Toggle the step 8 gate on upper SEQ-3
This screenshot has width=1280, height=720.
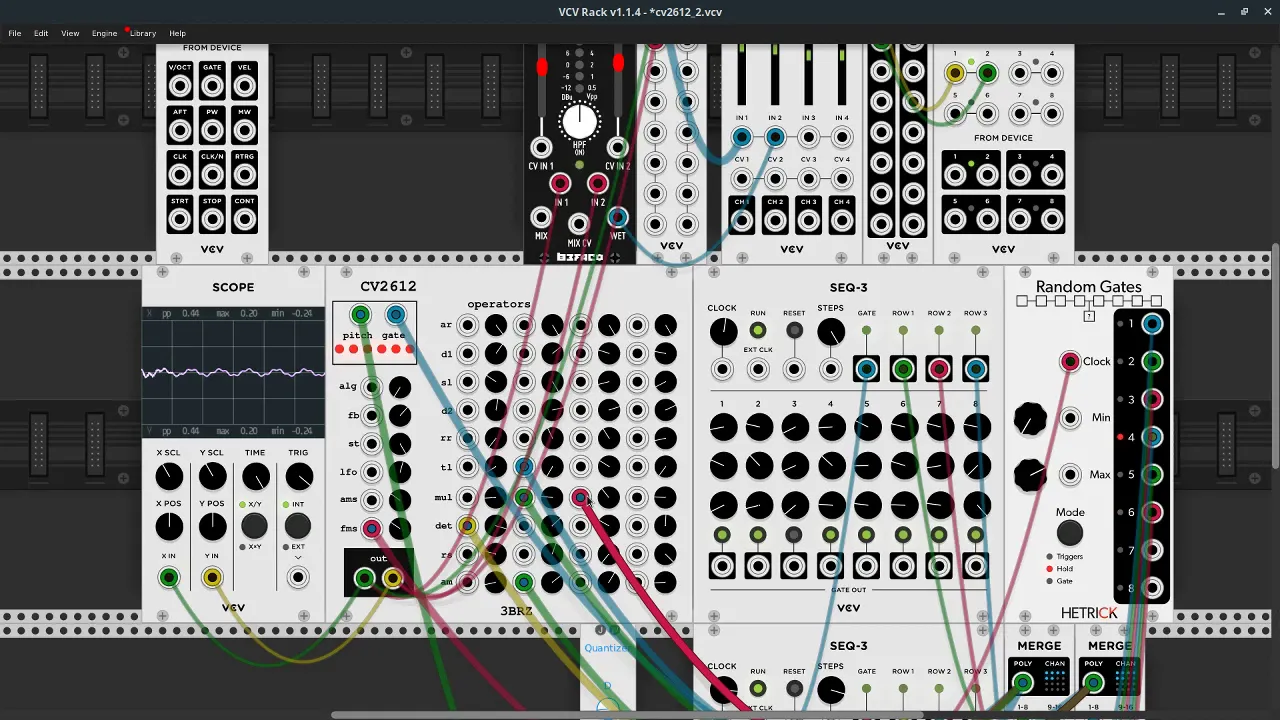coord(975,536)
